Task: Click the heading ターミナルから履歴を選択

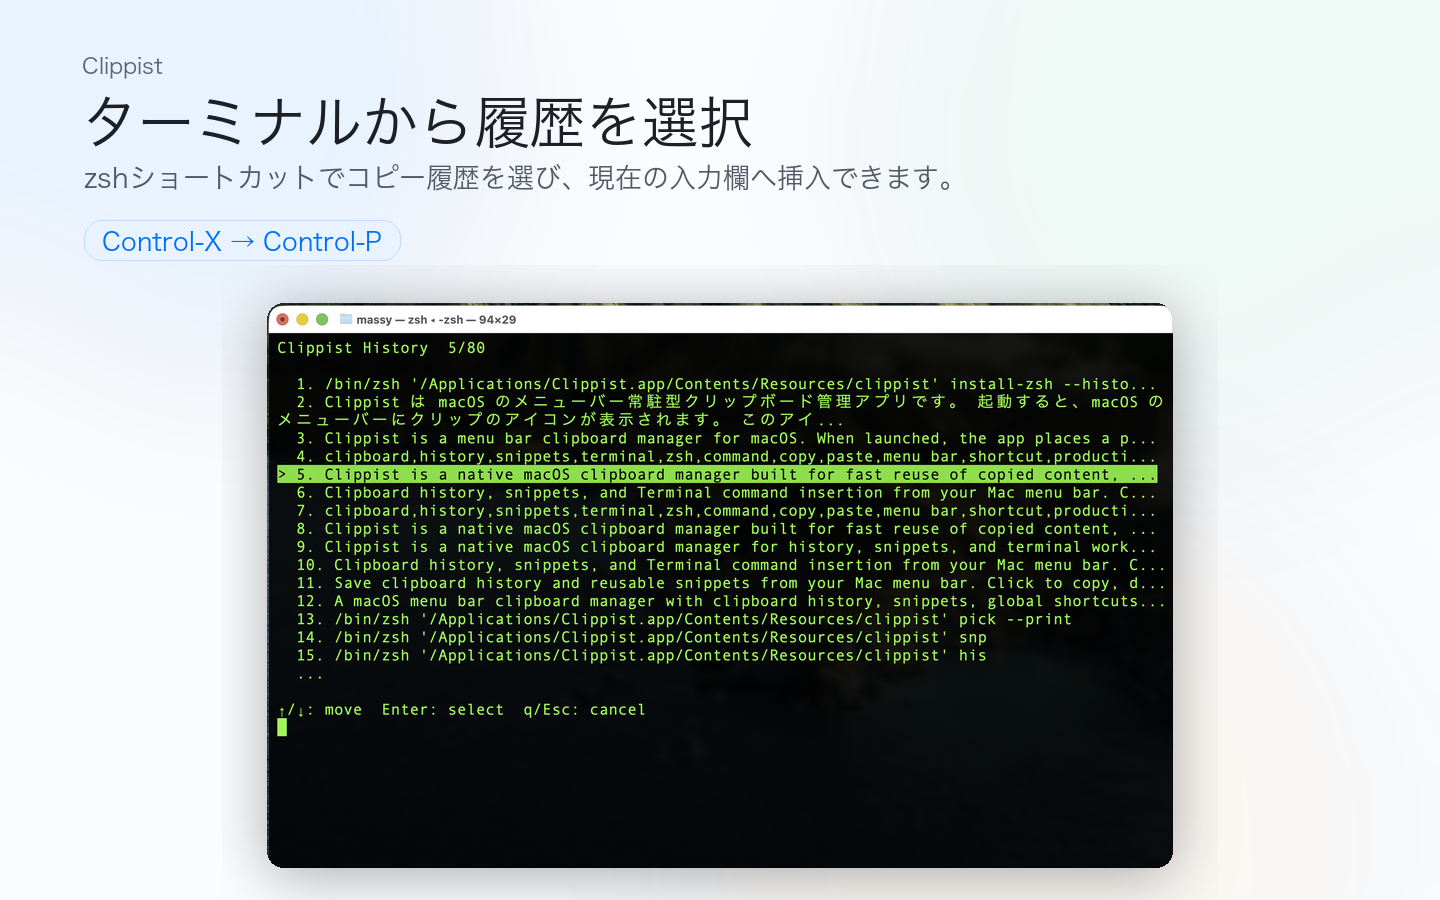Action: pos(418,123)
